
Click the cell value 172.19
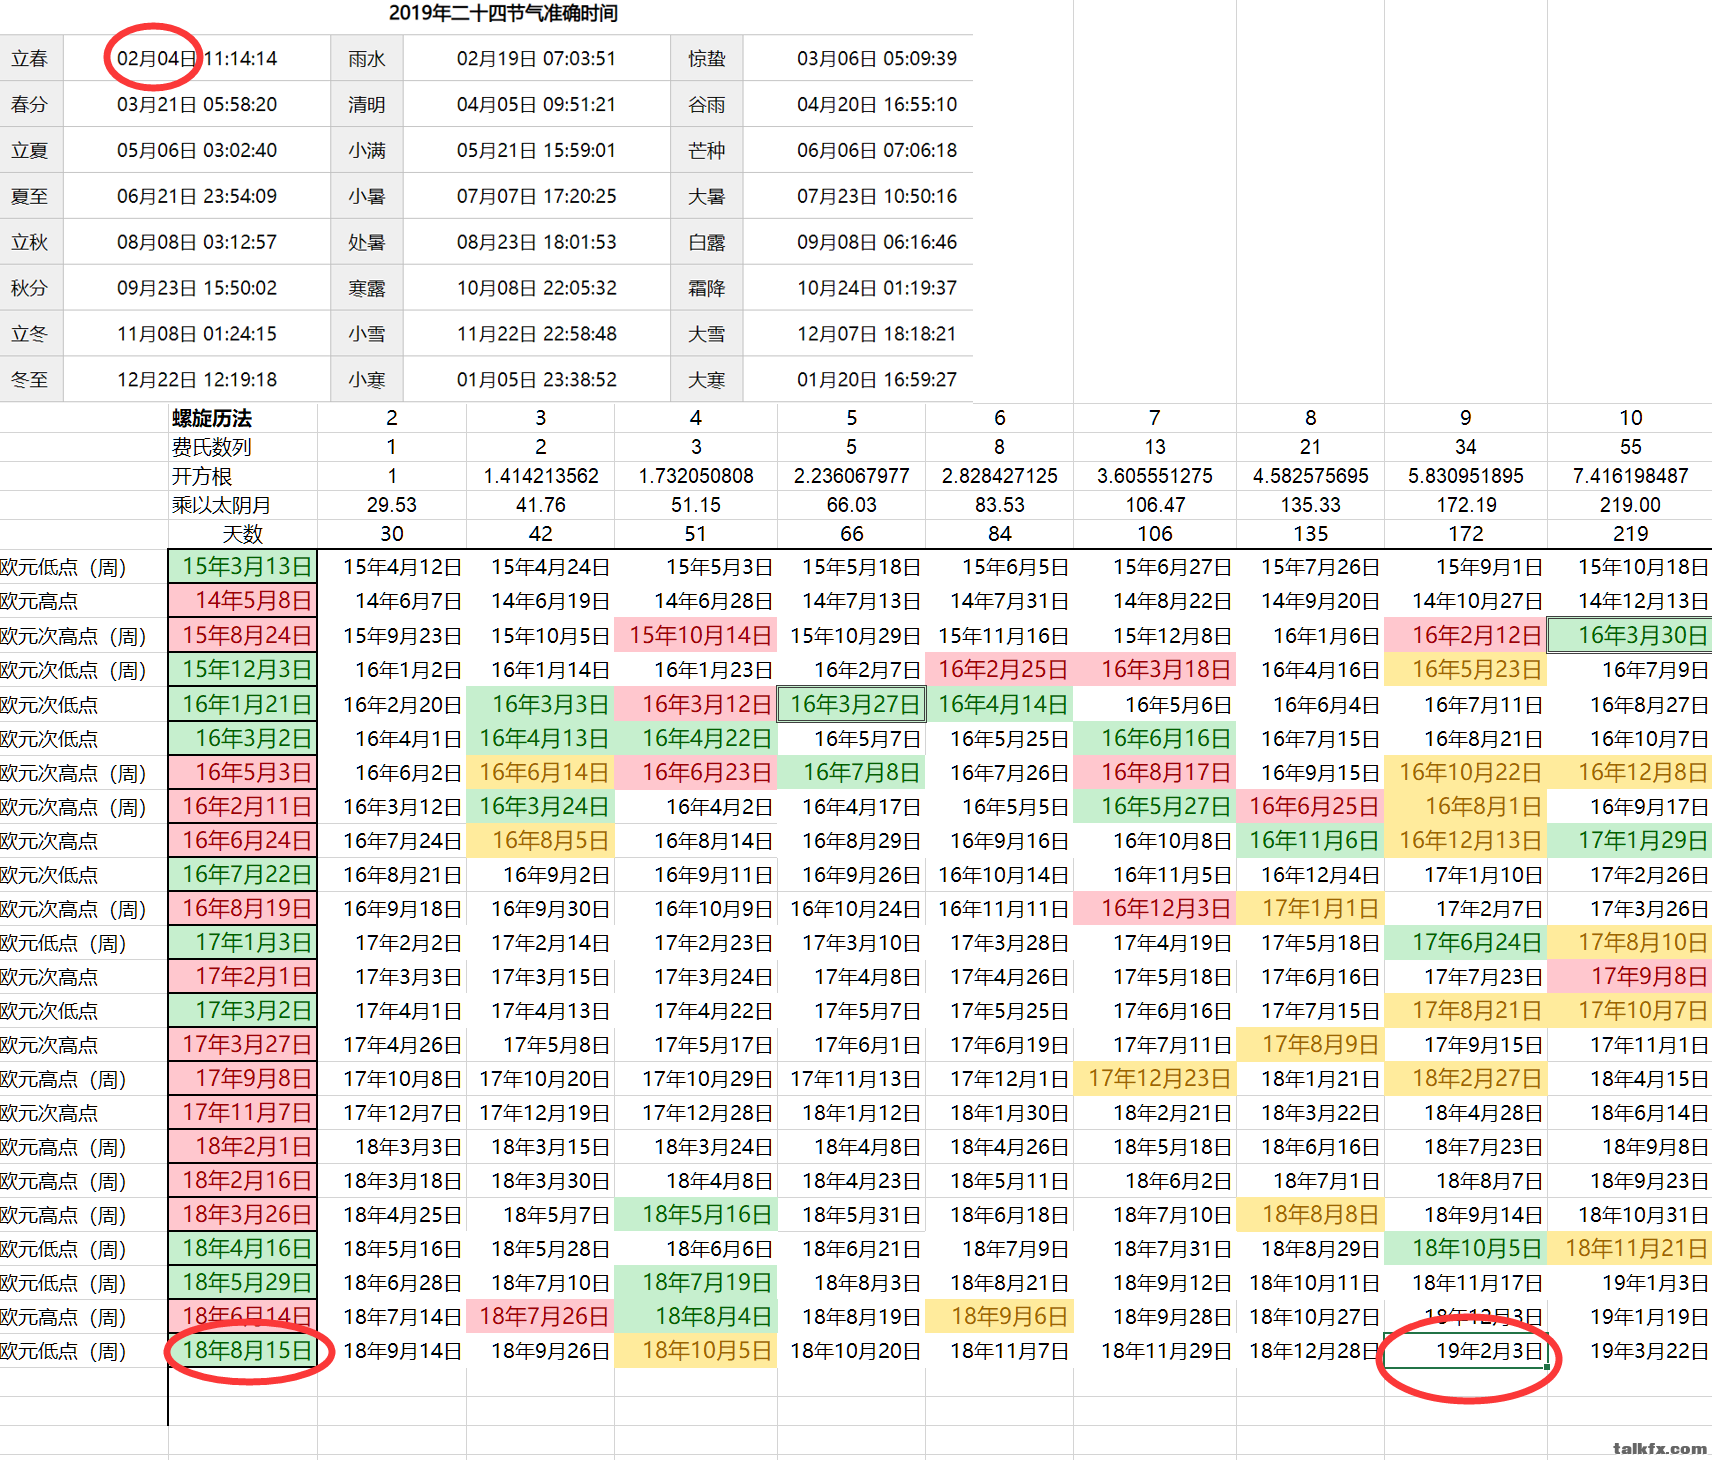coord(1466,505)
